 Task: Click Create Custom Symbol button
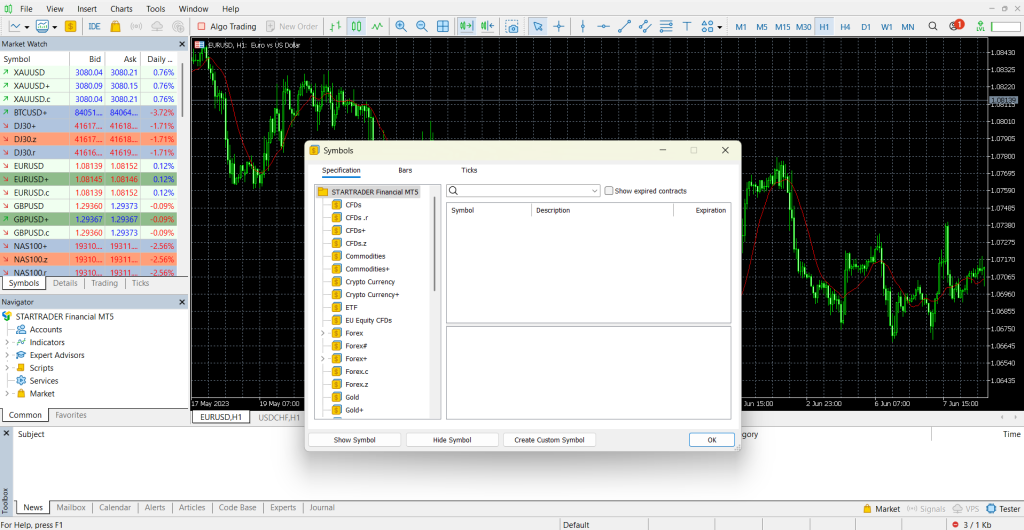(549, 440)
